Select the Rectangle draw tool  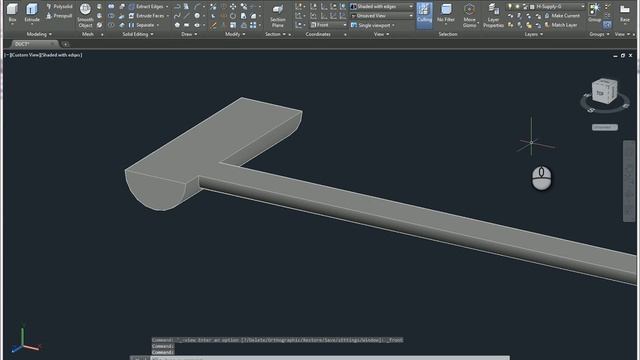click(x=187, y=25)
